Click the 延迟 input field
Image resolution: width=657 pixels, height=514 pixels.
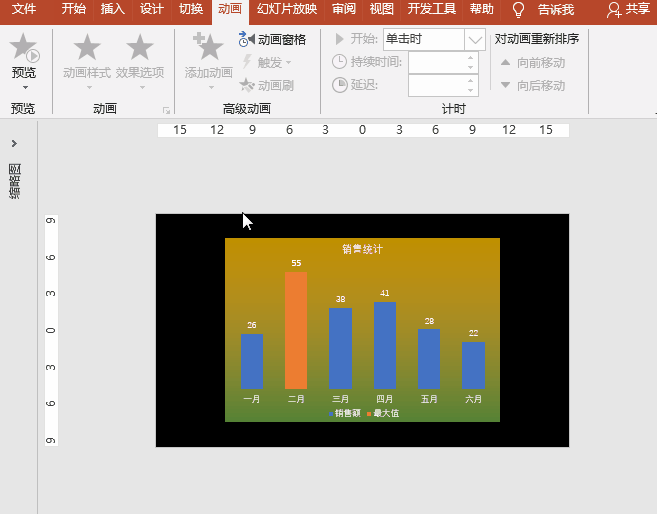coord(436,85)
